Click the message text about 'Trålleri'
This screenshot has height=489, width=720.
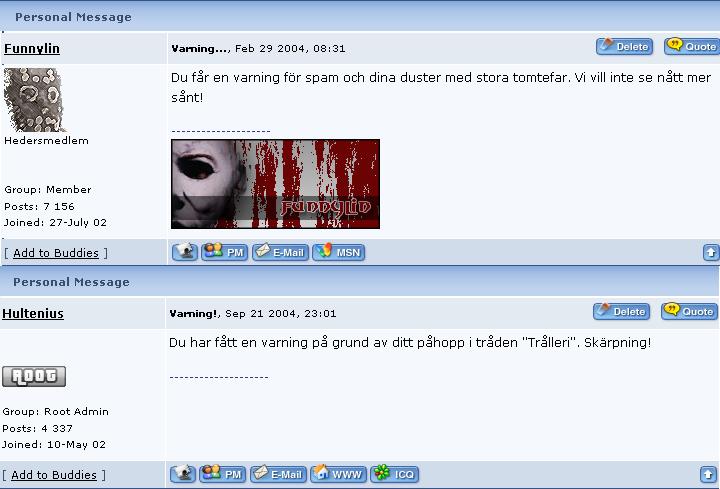(410, 343)
